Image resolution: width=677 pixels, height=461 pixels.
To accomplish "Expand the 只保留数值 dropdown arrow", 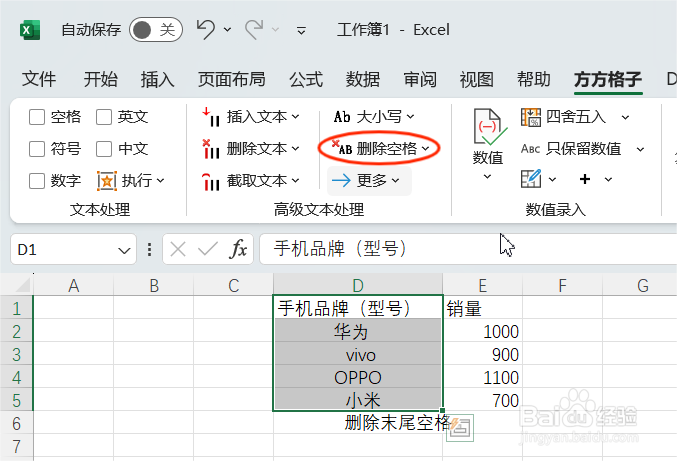I will coord(640,149).
